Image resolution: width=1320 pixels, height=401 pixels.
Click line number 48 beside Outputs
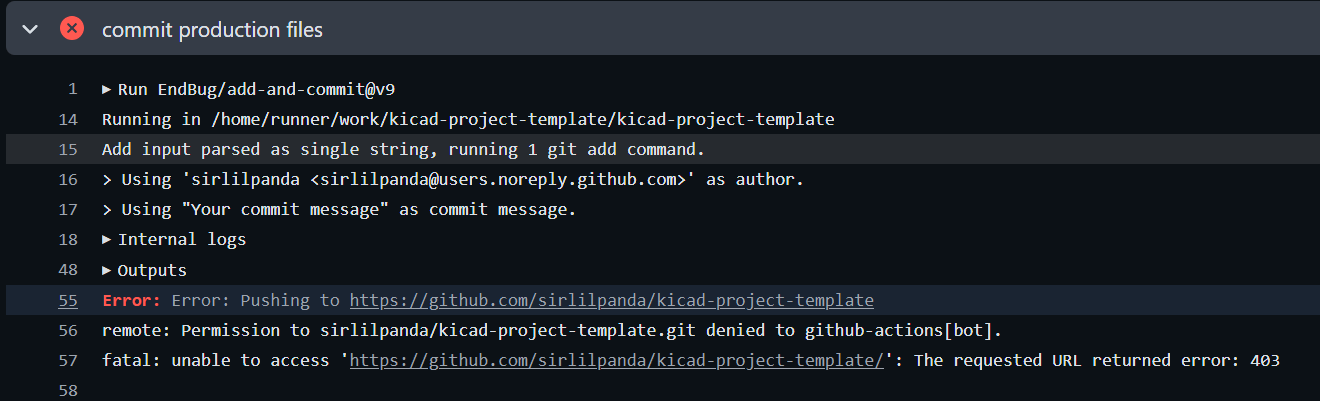(x=68, y=270)
